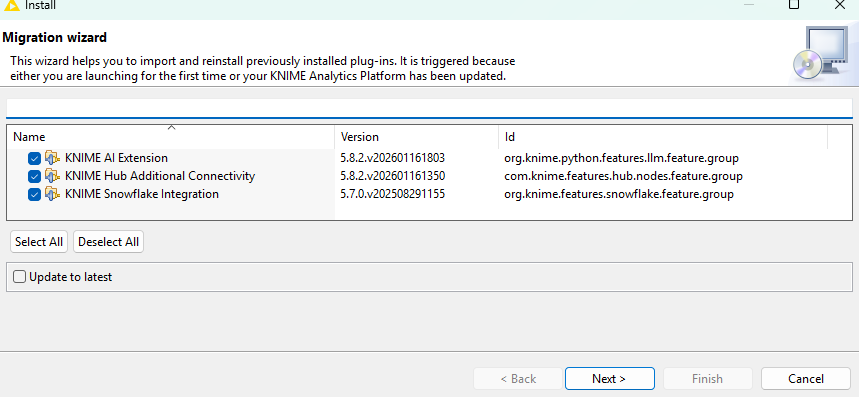Viewport: 859px width, 397px height.
Task: Uncheck KNIME Snowflake Integration checkbox
Action: coord(35,194)
